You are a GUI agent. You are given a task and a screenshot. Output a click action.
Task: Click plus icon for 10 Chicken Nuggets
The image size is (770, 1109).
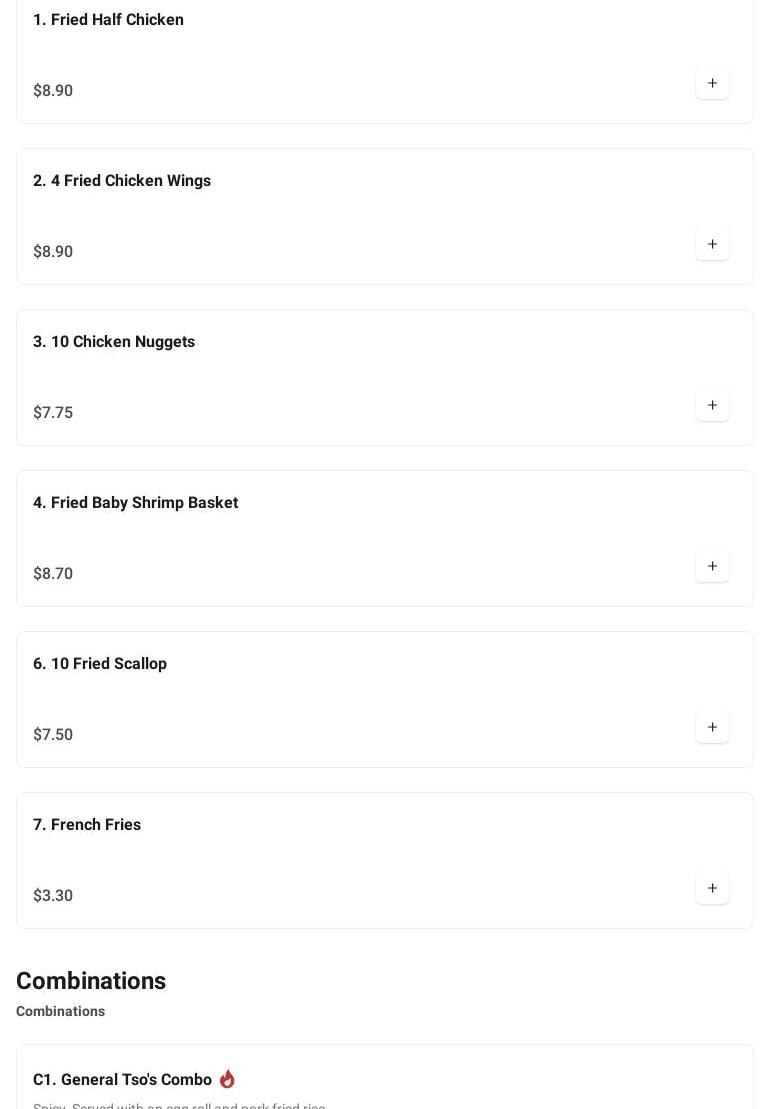click(712, 405)
